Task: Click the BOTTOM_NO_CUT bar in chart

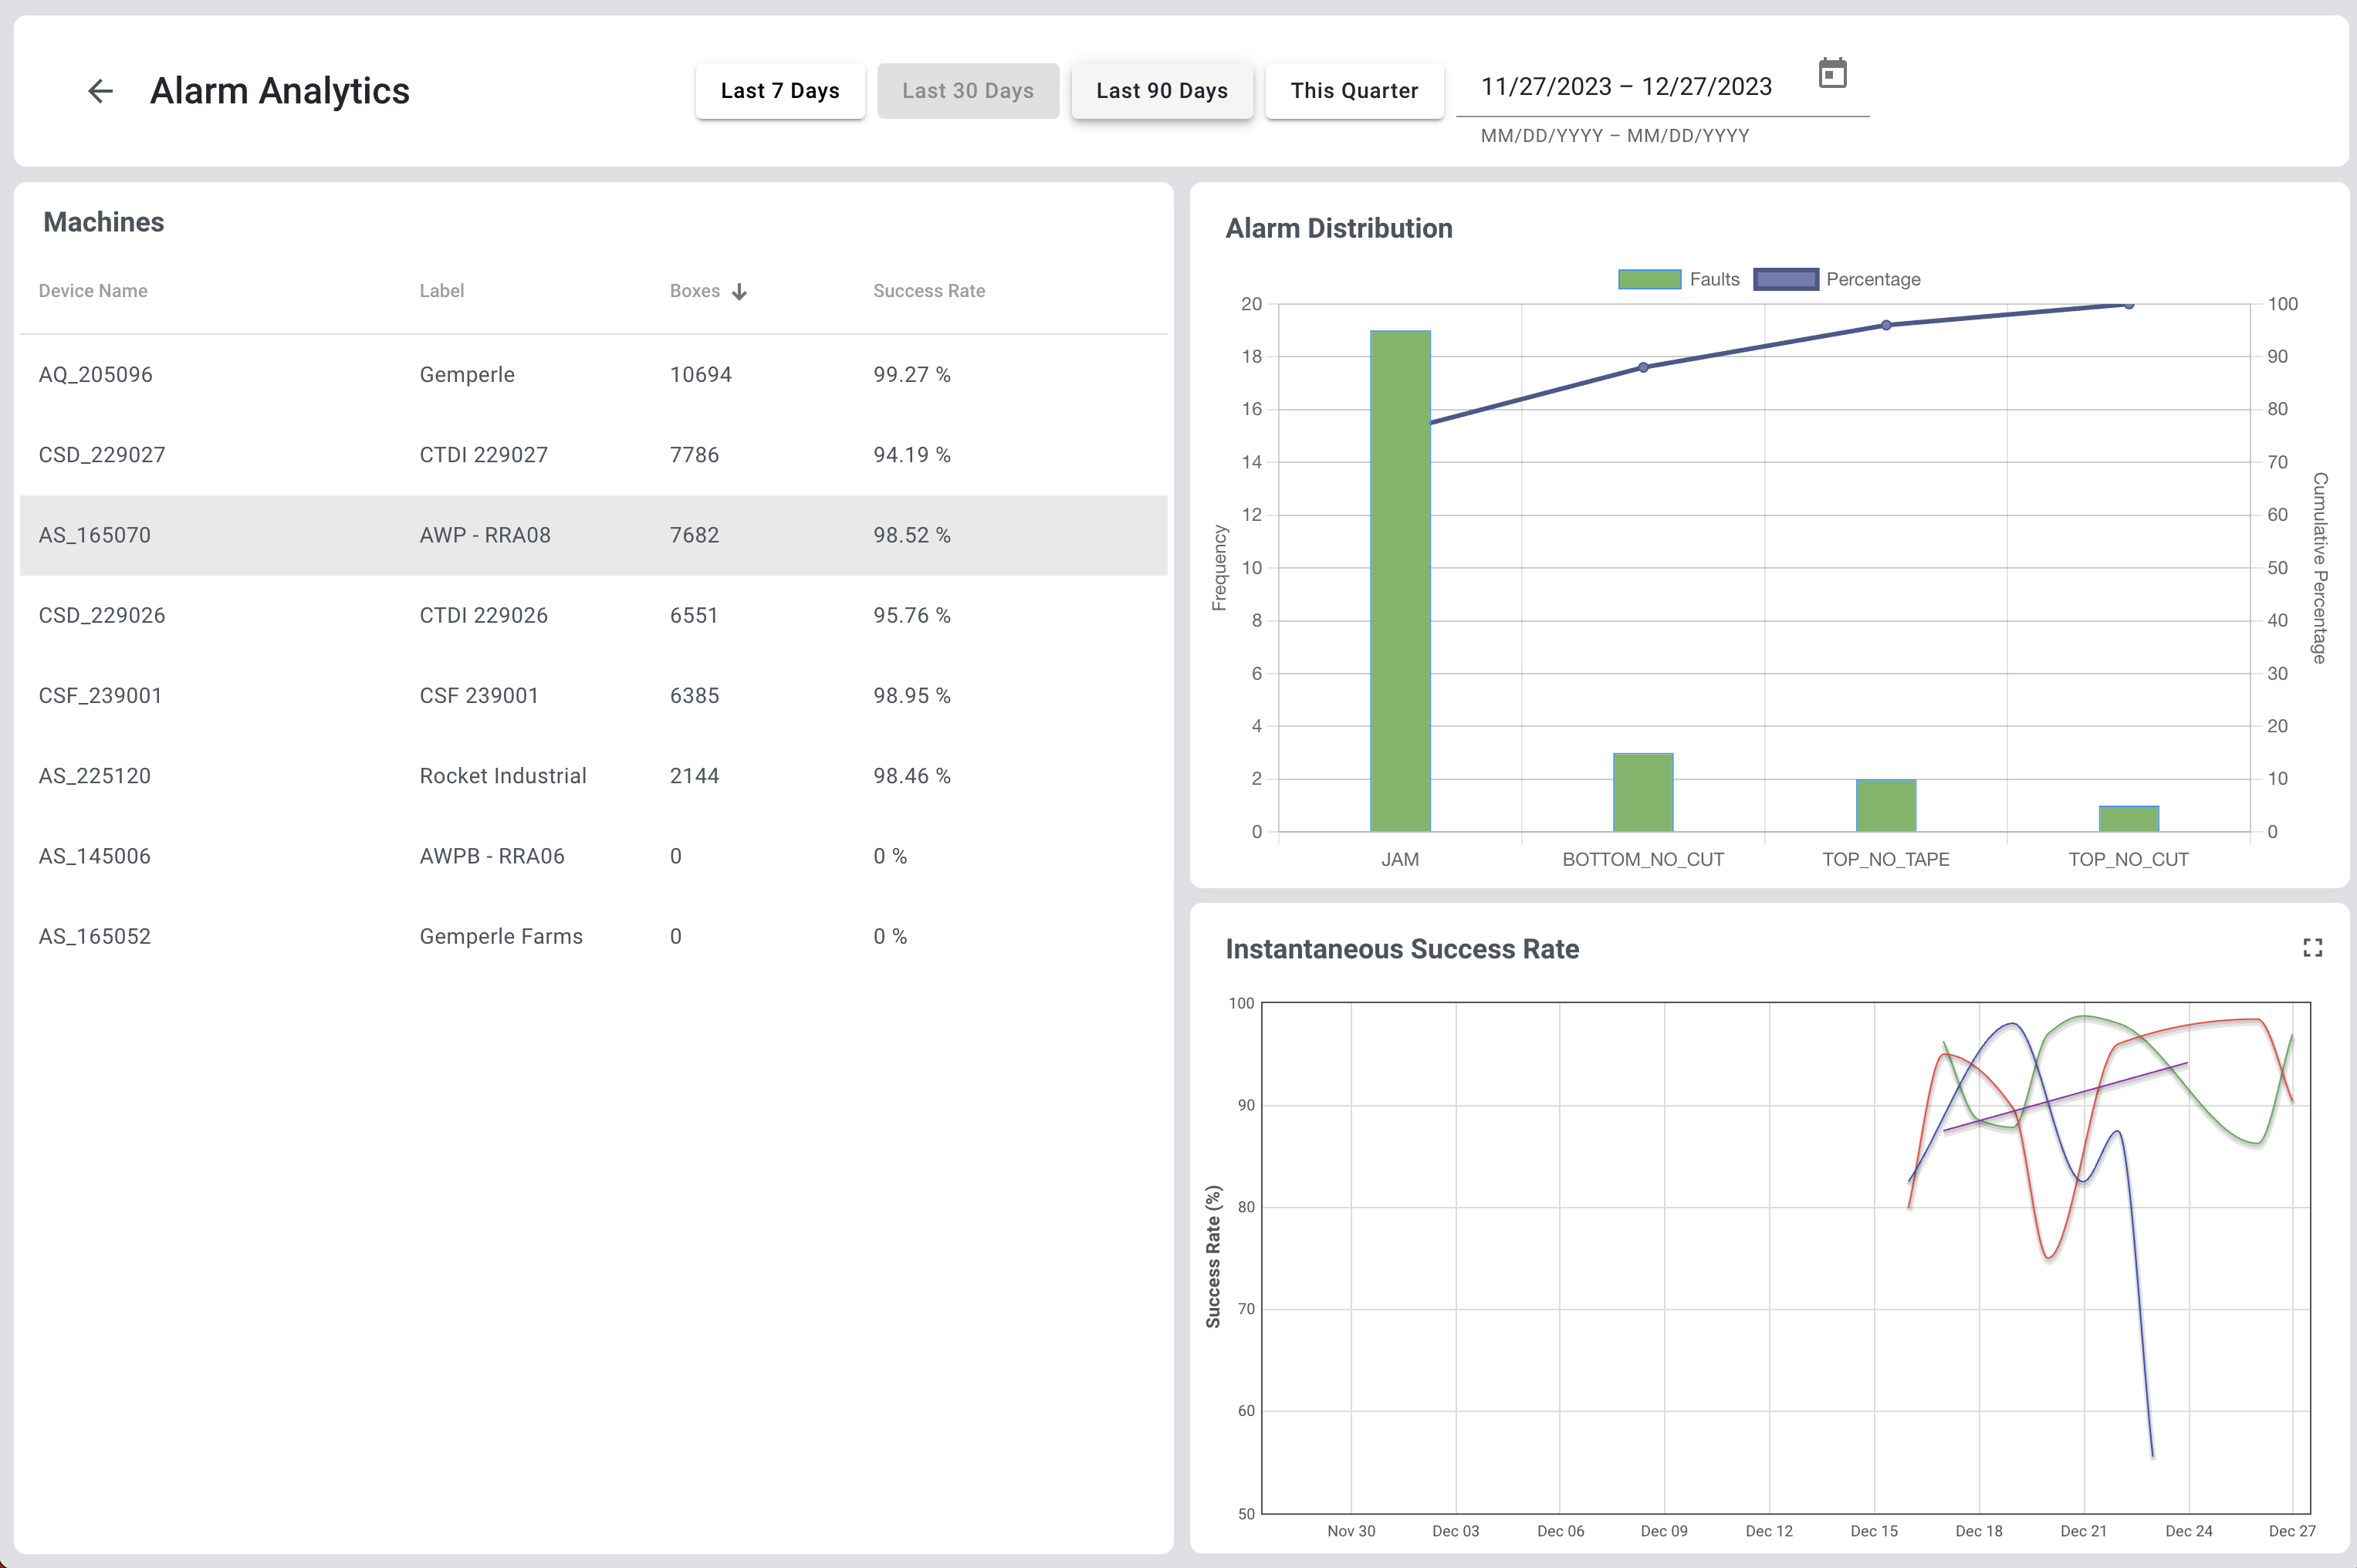Action: click(x=1642, y=792)
